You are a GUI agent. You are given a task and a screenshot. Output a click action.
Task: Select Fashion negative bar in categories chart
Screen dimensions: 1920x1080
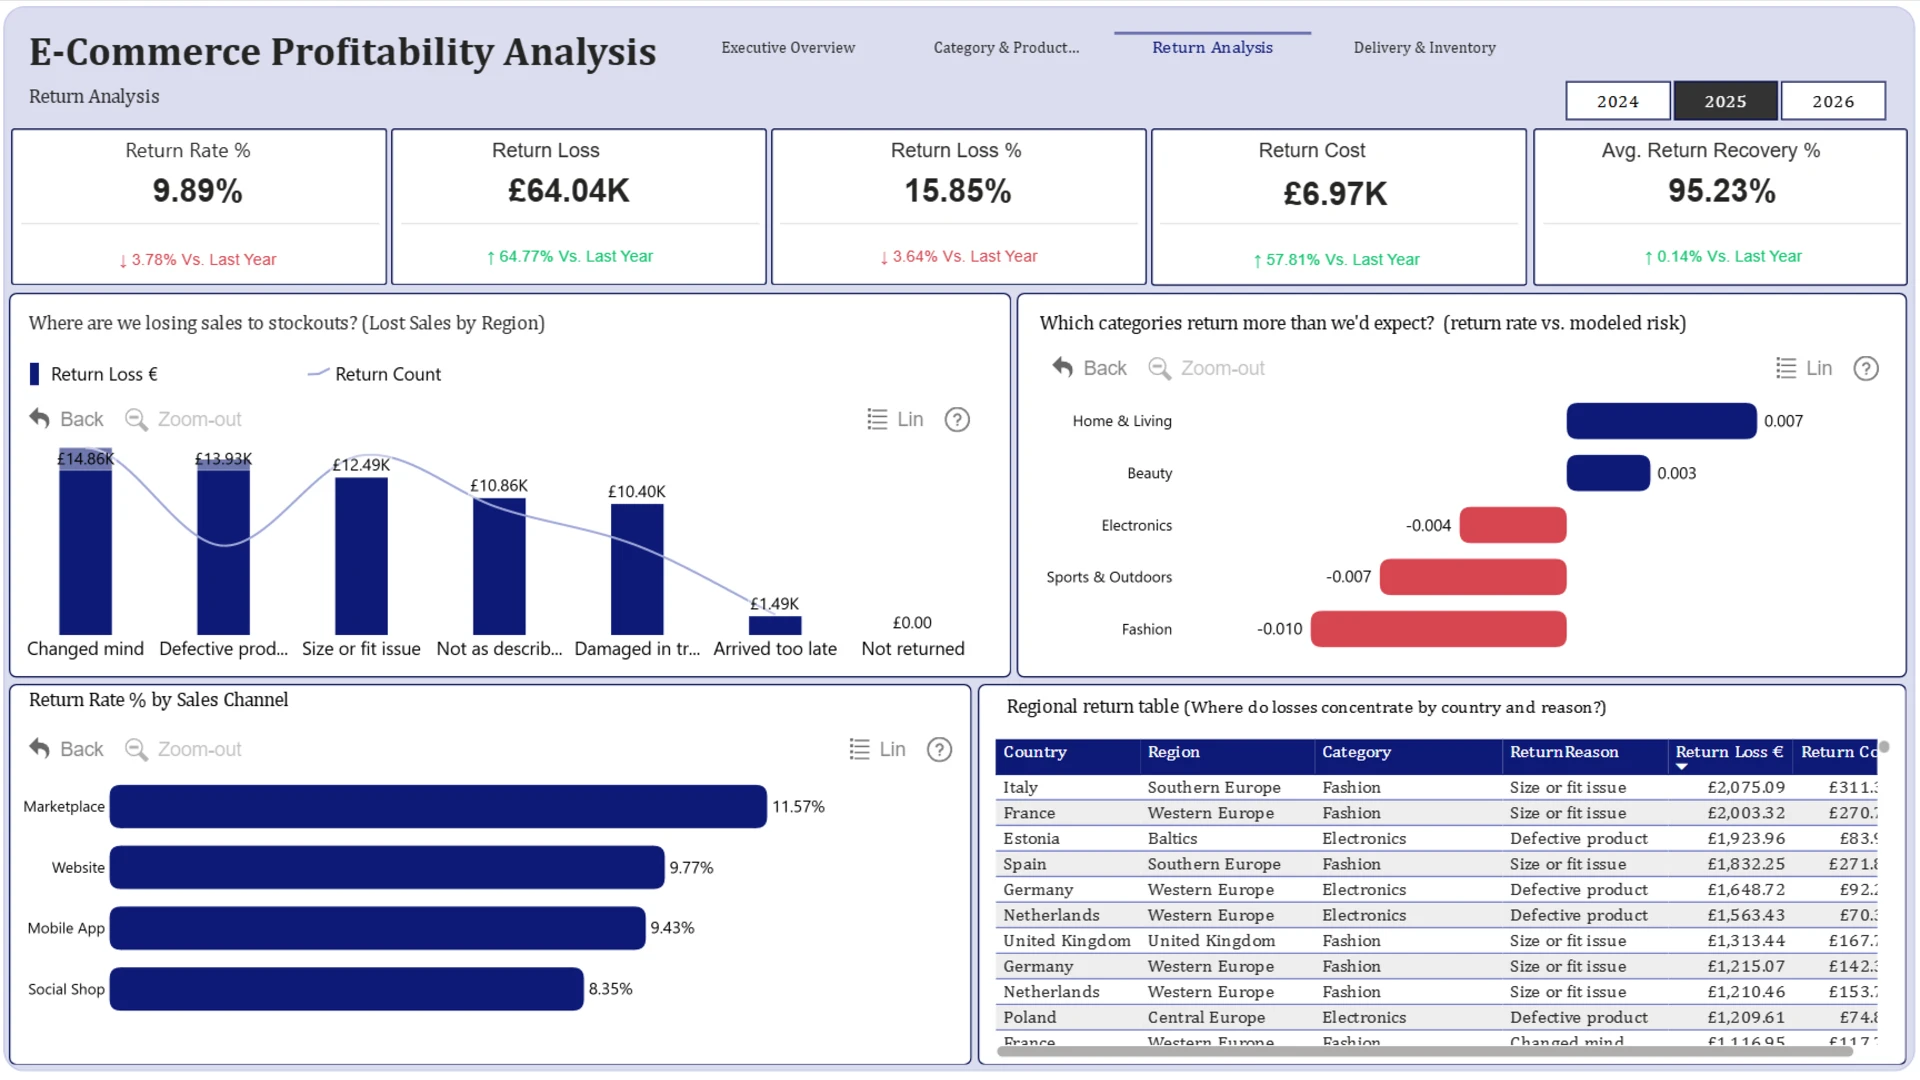point(1438,629)
